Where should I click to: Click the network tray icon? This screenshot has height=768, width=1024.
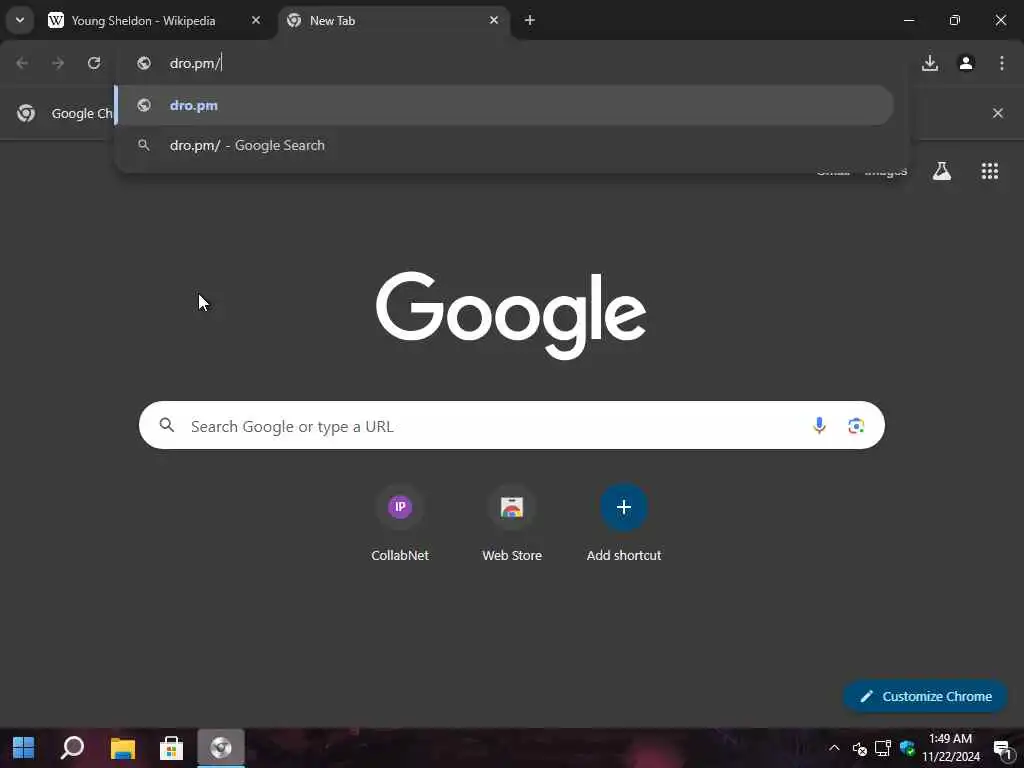883,748
